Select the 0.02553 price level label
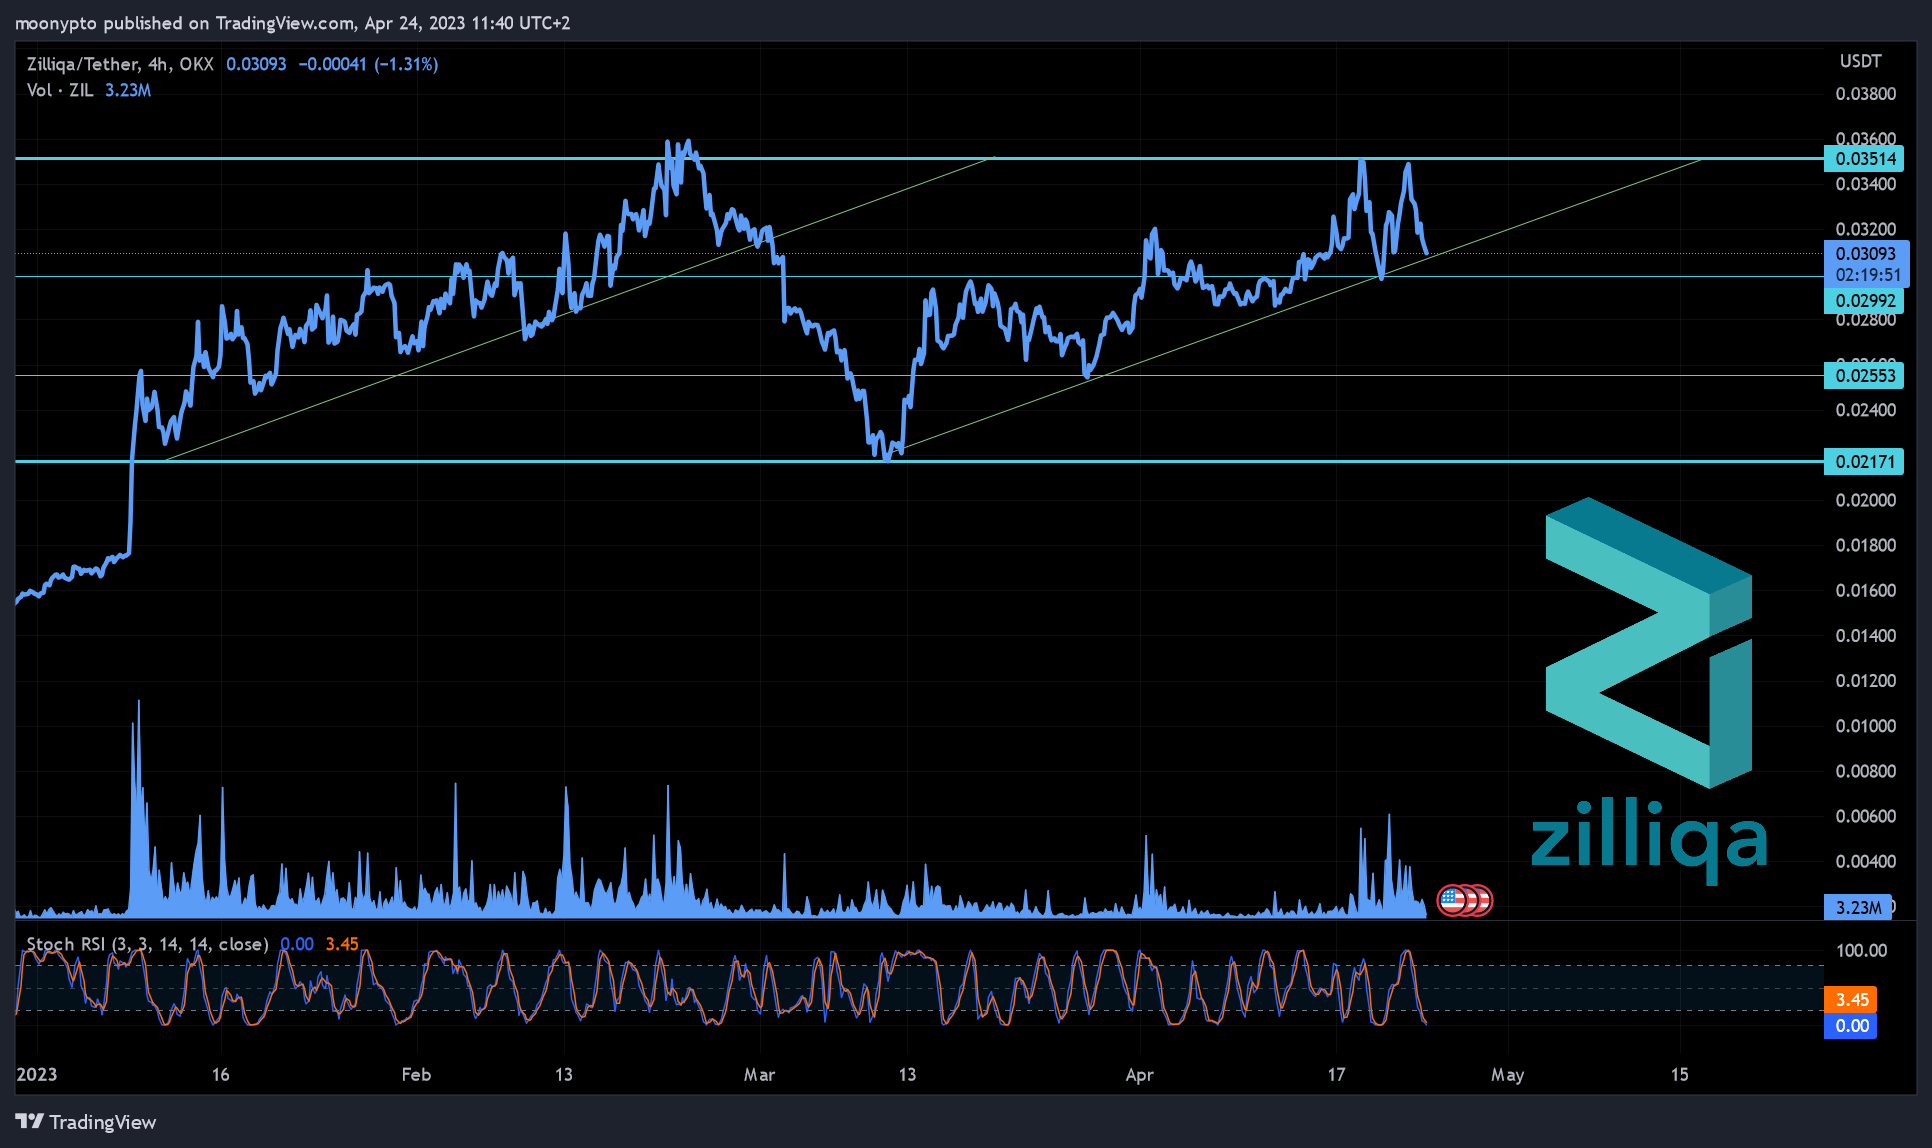Screen dimensions: 1932x1148 click(x=1864, y=375)
